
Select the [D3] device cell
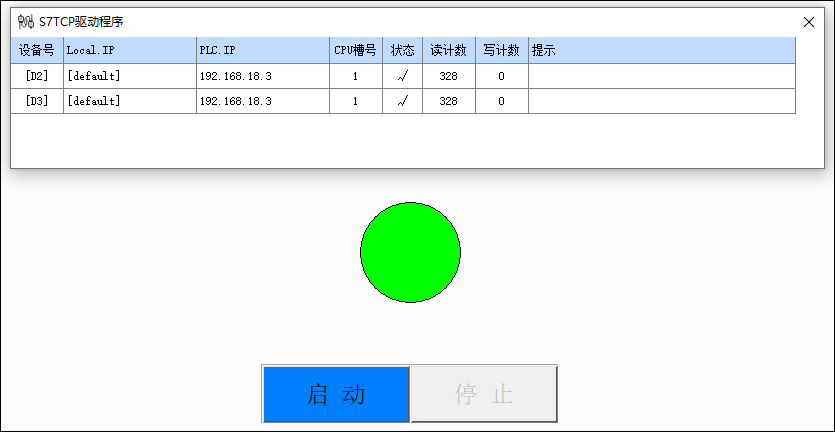(37, 101)
